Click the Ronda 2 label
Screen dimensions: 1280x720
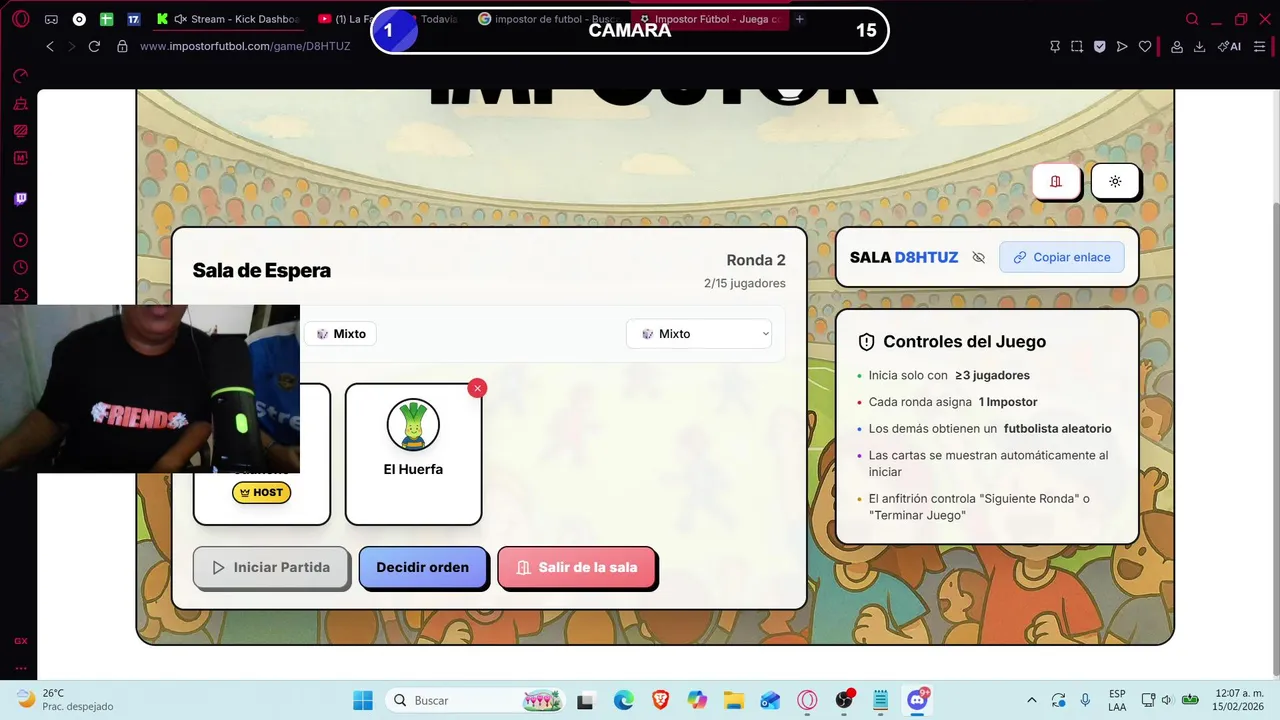tap(756, 260)
